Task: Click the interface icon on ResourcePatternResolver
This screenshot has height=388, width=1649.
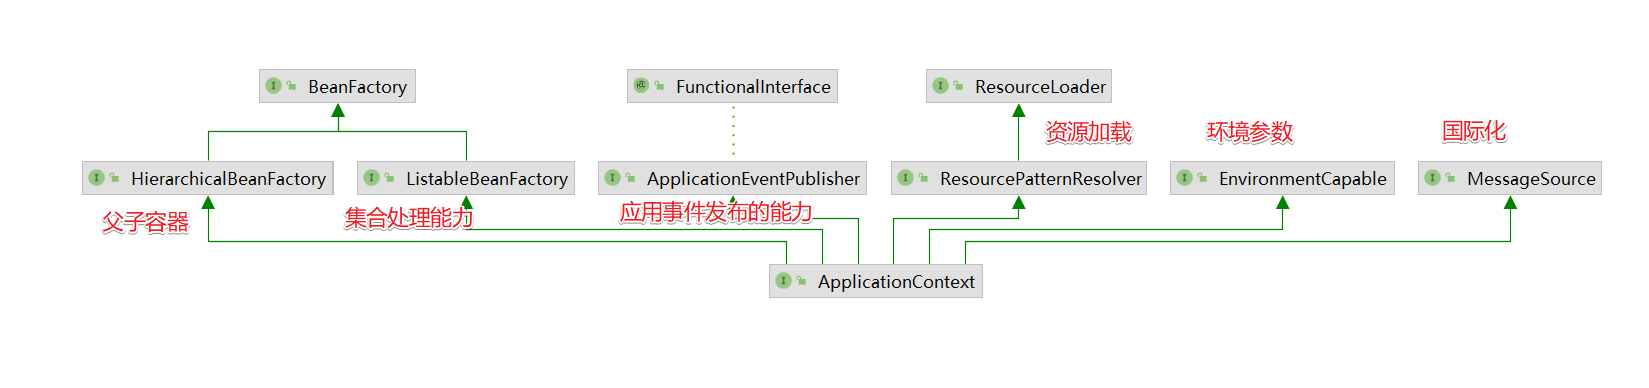Action: click(x=905, y=178)
